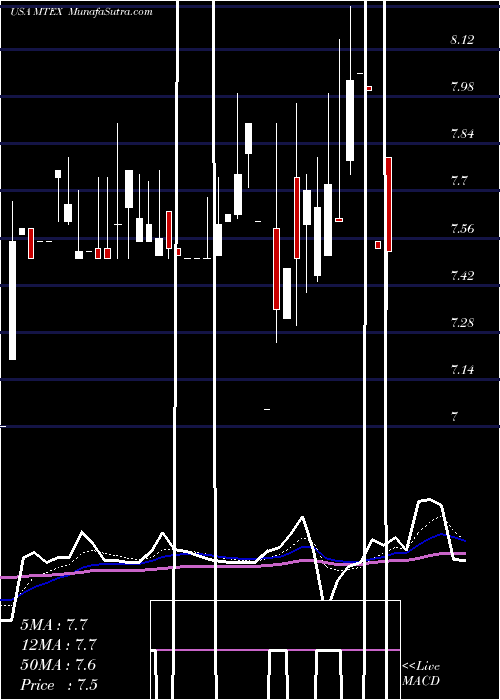Click the 7.14 price axis label

pyautogui.click(x=462, y=370)
